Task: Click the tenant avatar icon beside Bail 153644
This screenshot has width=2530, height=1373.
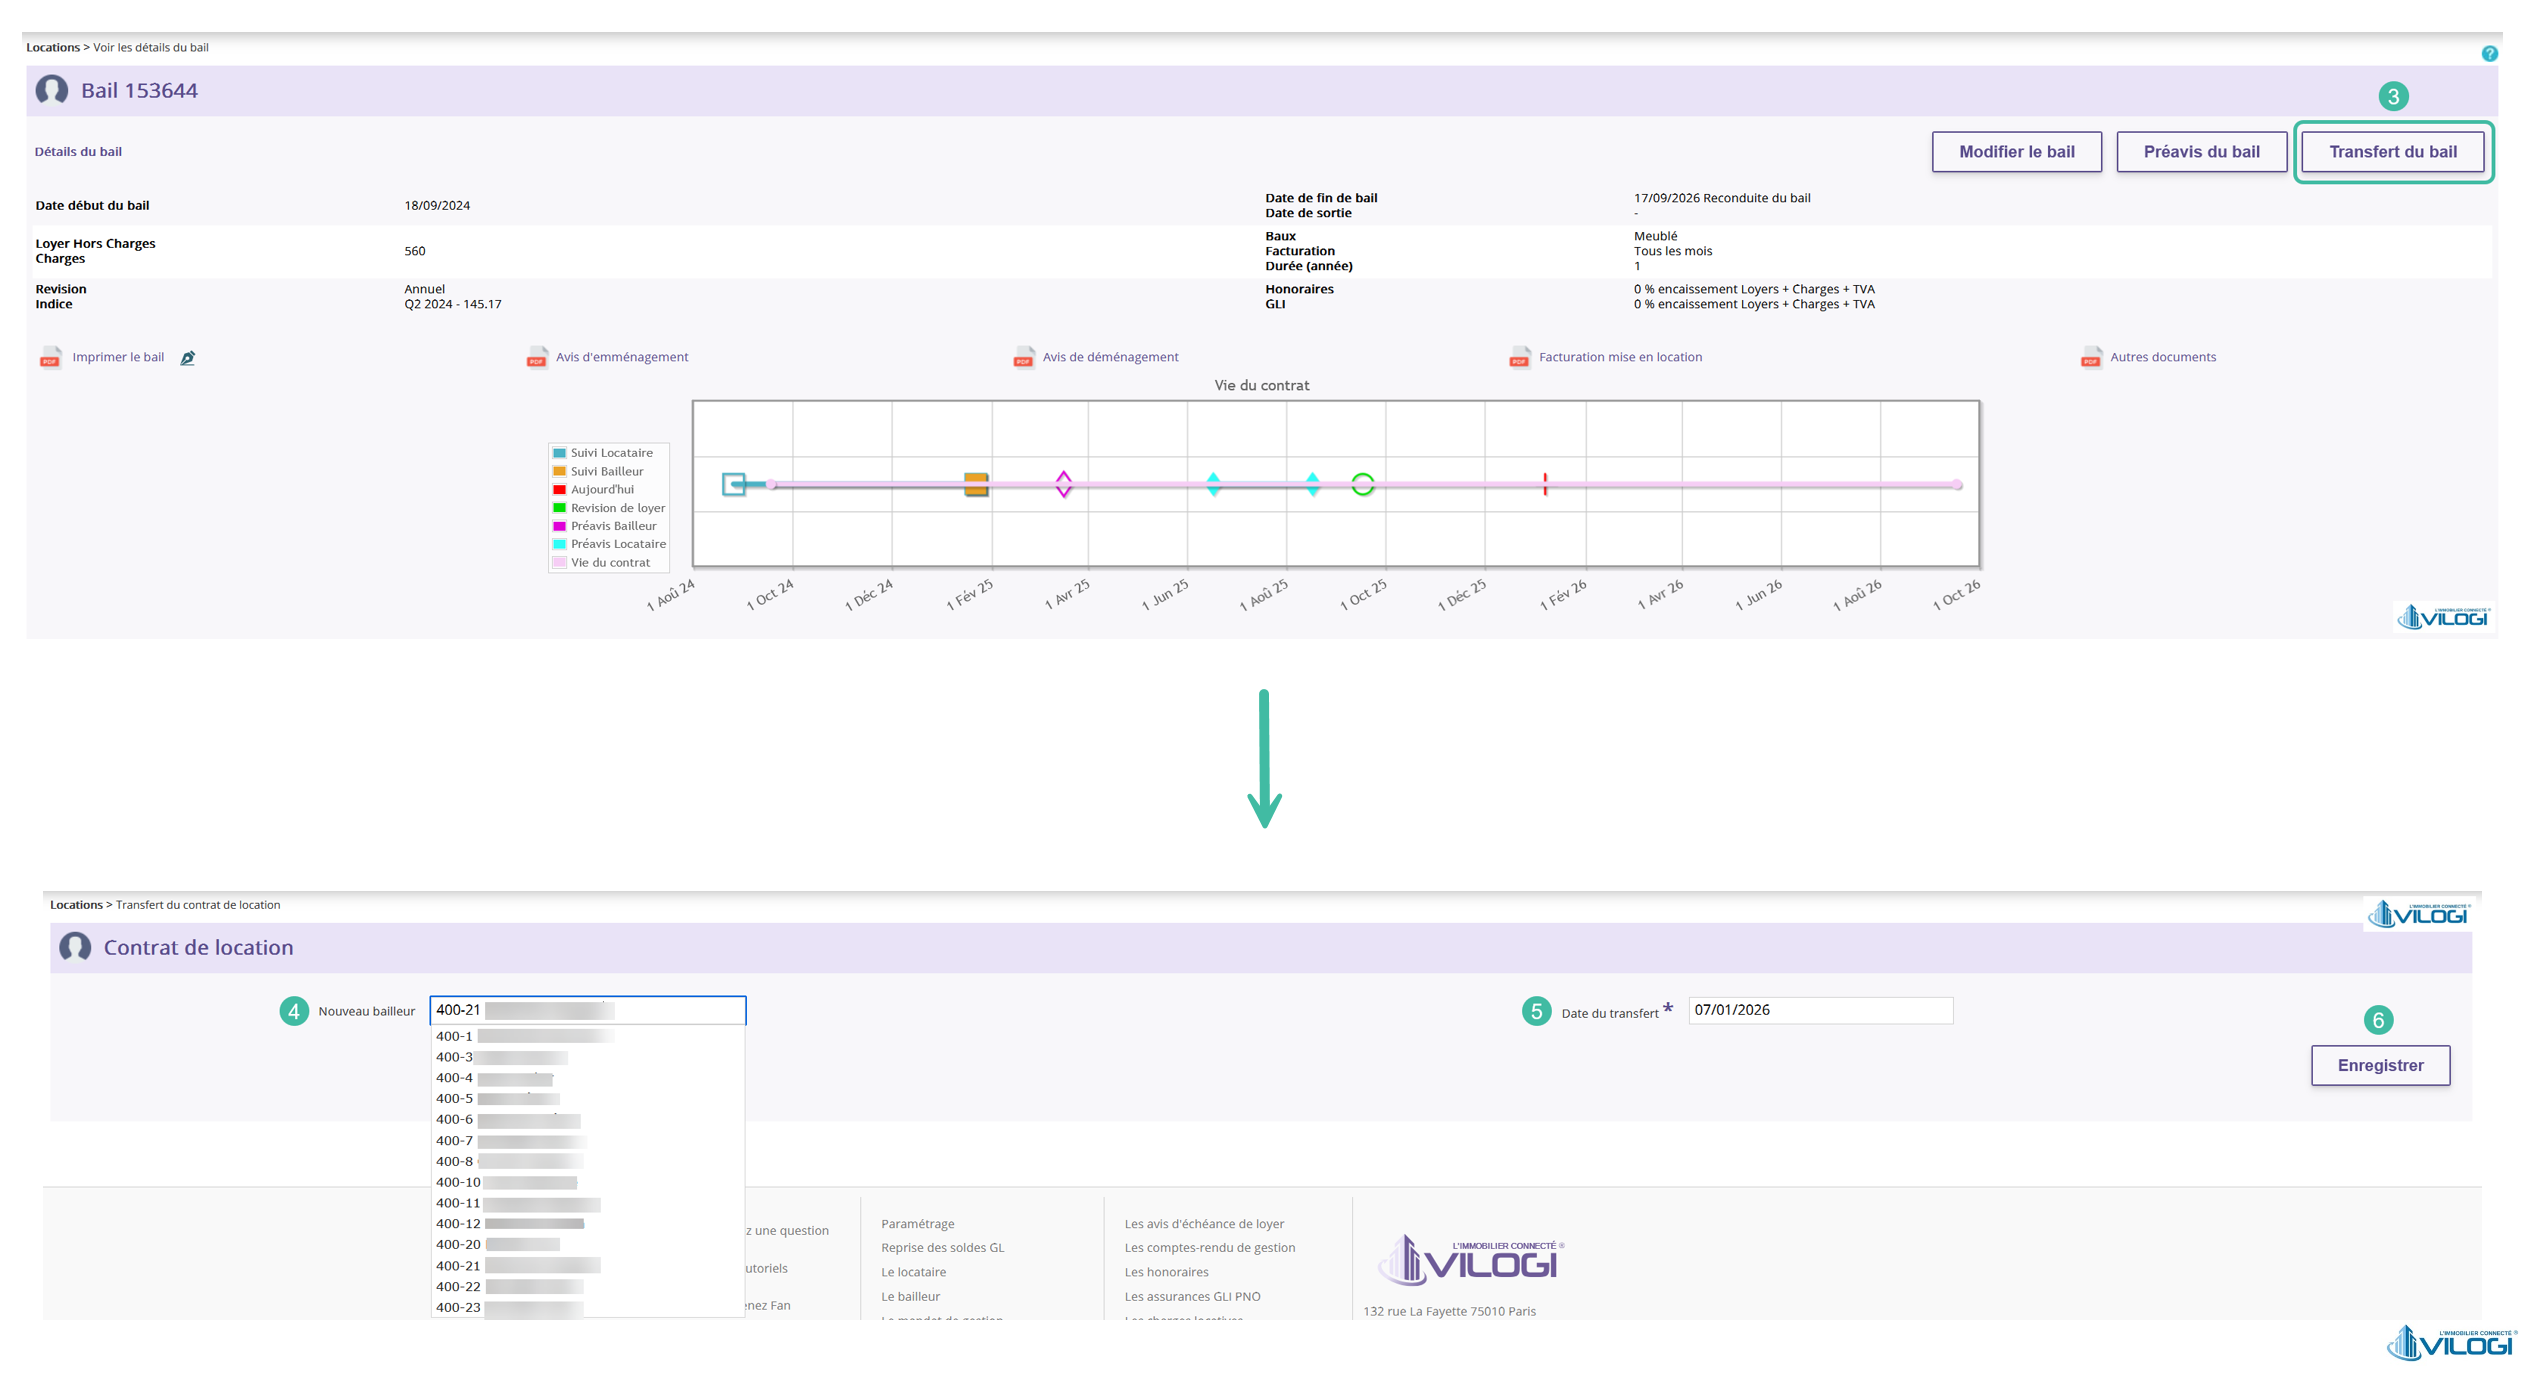Action: [x=52, y=90]
